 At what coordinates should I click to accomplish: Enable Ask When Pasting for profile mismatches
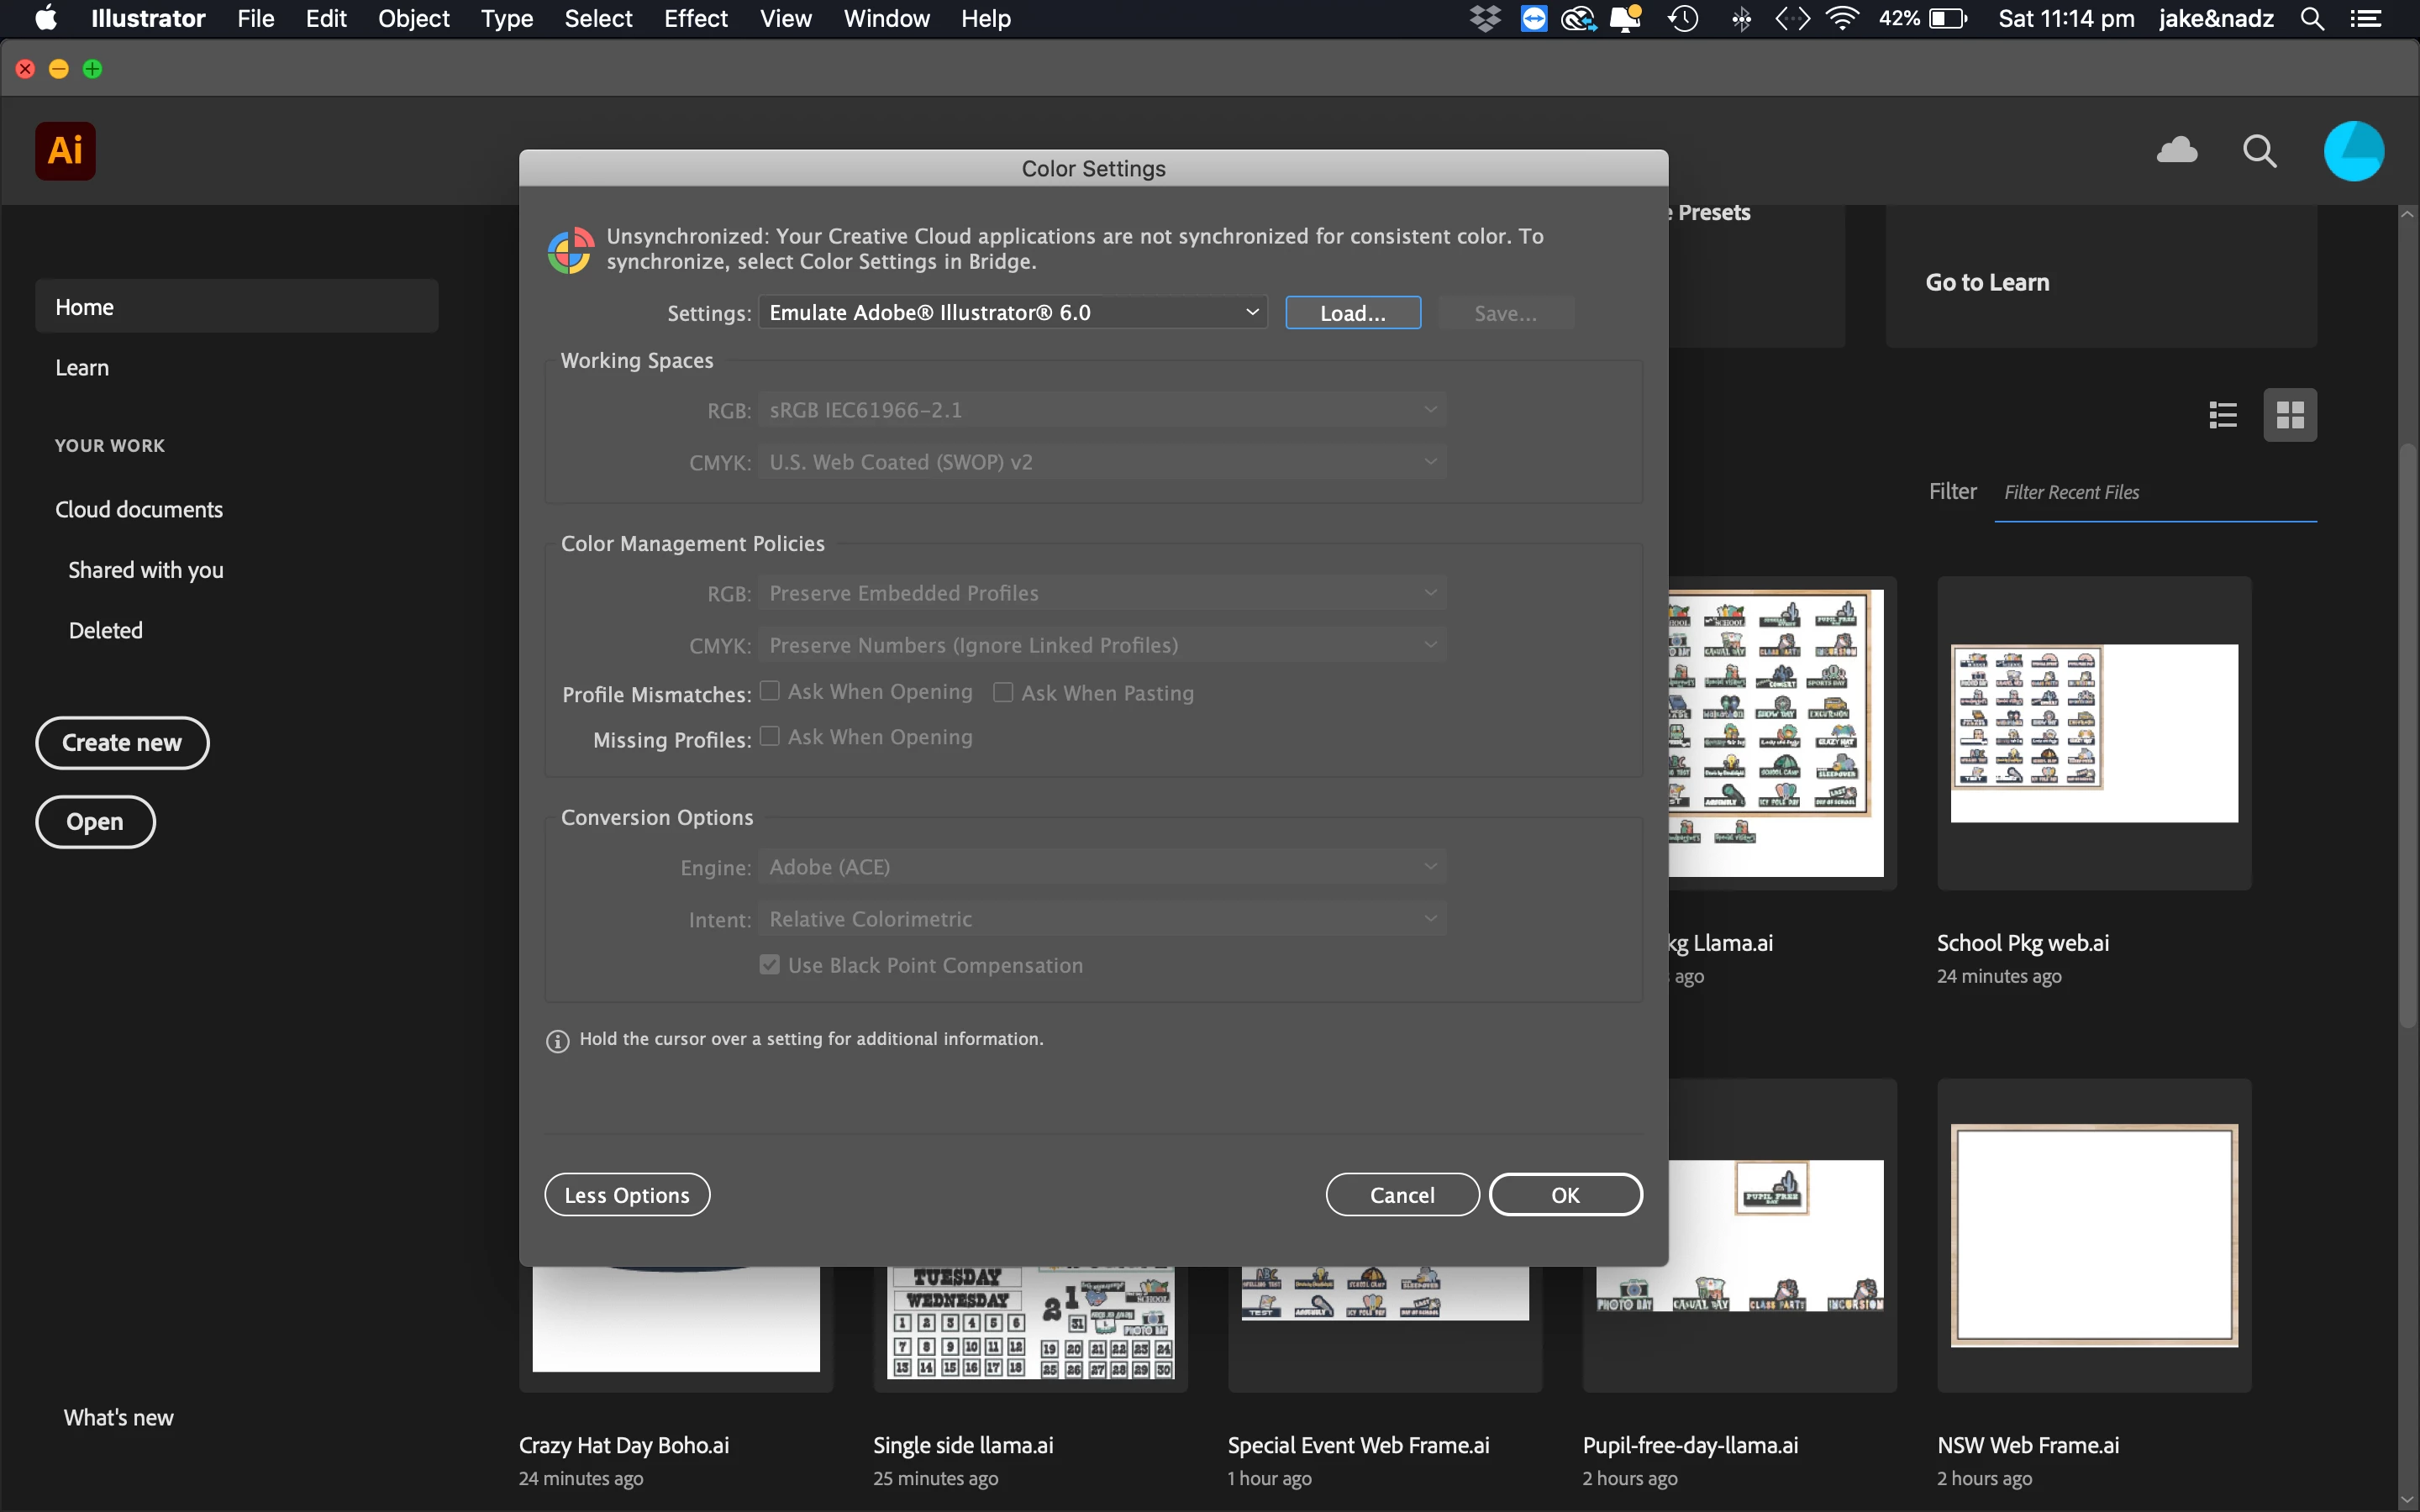pyautogui.click(x=1003, y=692)
